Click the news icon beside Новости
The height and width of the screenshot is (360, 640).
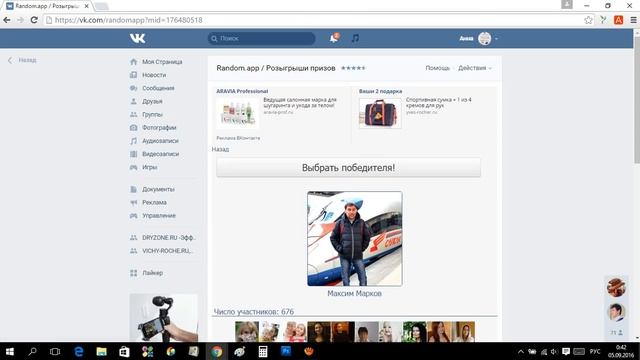[x=133, y=75]
